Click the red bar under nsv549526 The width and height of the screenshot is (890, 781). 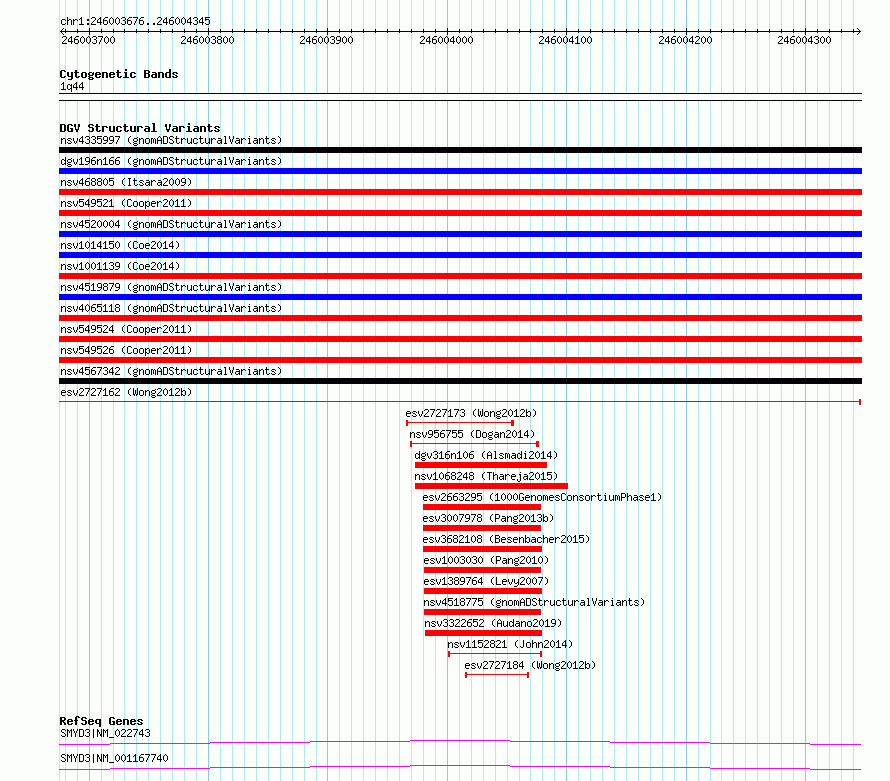click(460, 360)
